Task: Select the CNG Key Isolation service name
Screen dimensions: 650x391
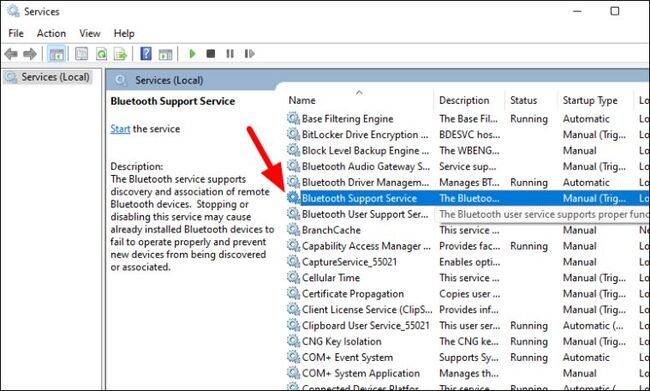Action: [x=342, y=341]
